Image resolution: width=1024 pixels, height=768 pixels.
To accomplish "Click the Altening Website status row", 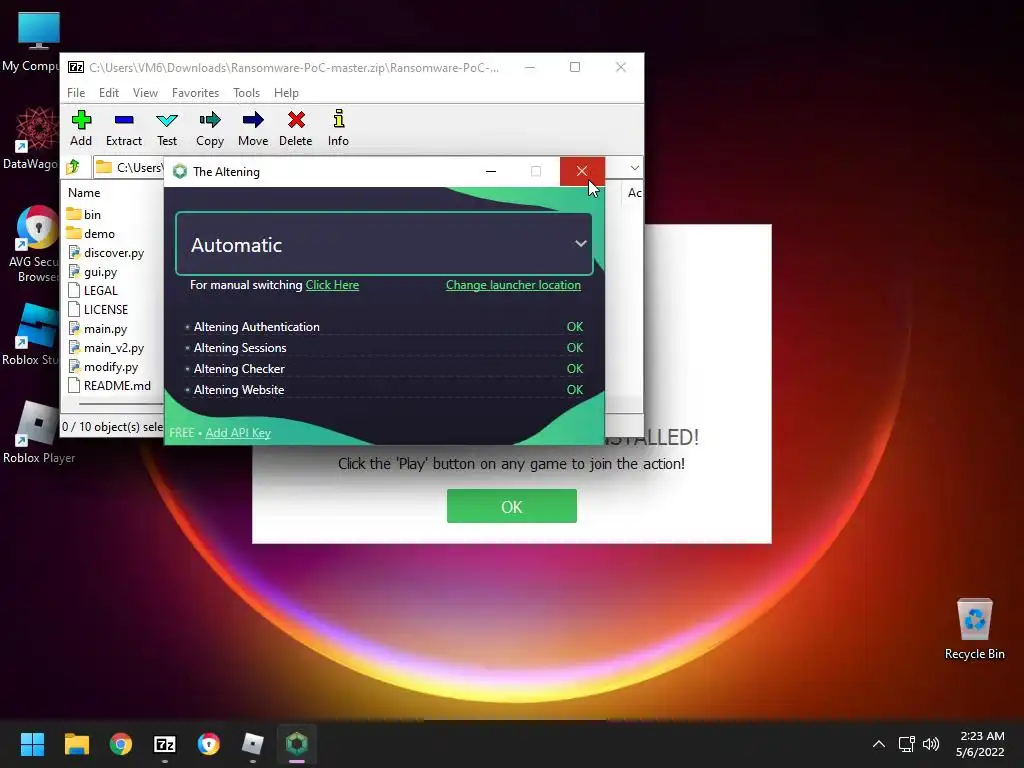I will 384,389.
